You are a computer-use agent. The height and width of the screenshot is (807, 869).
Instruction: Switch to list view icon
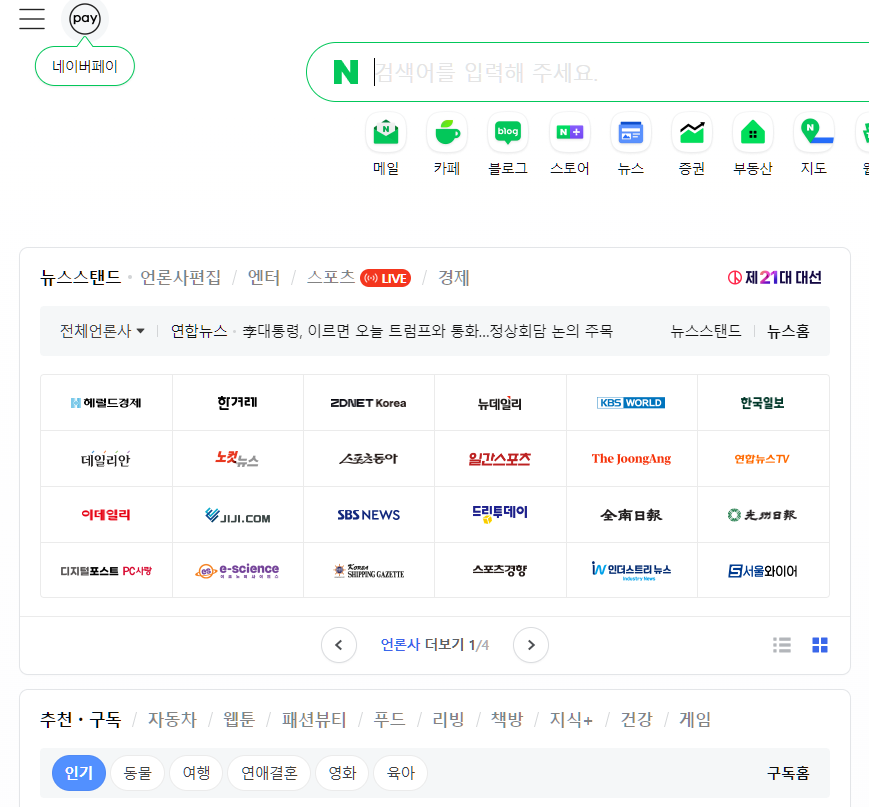point(782,645)
